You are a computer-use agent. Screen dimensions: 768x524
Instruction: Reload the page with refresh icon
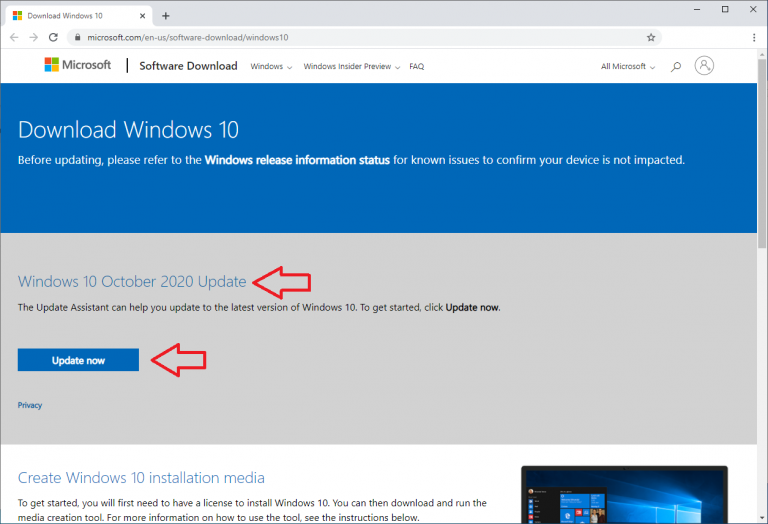coord(55,37)
